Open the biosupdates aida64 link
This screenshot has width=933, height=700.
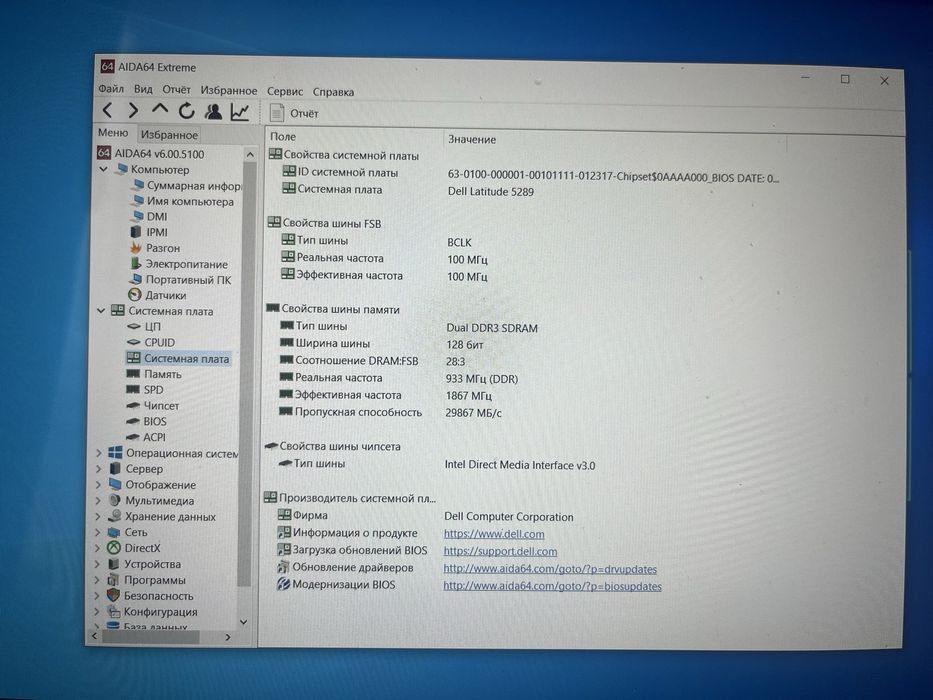tap(552, 586)
